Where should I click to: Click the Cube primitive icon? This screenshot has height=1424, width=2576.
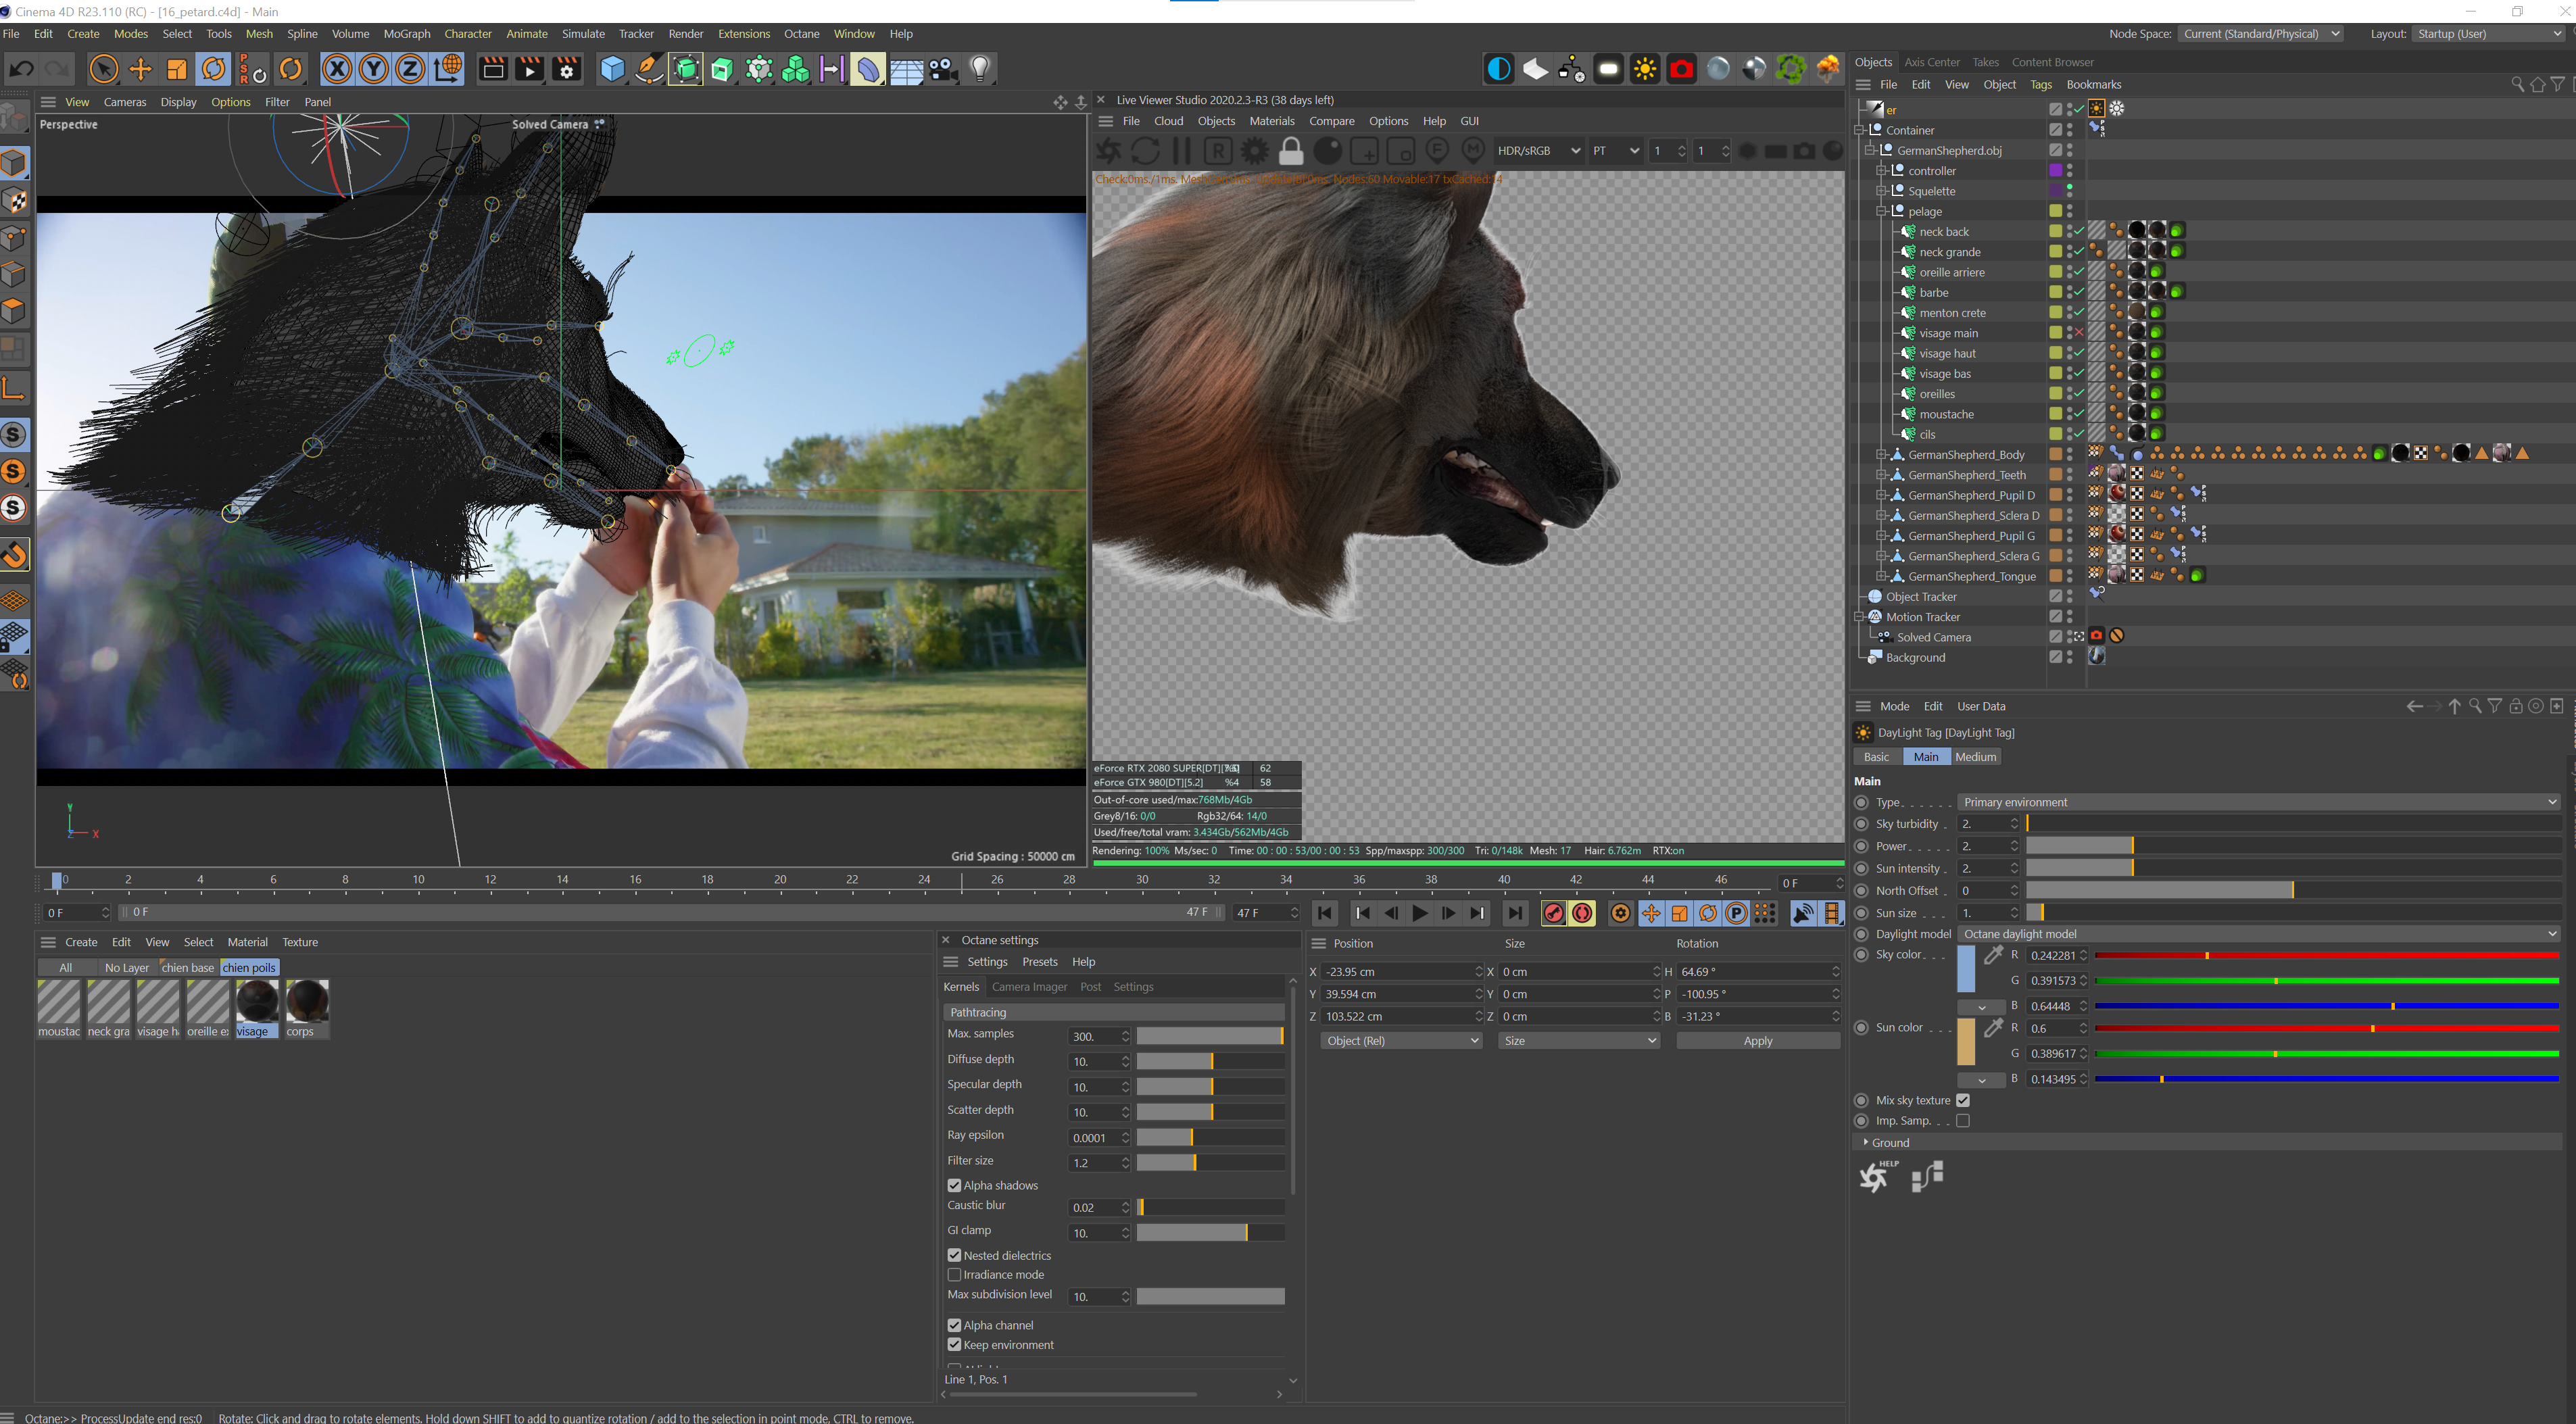[x=612, y=69]
